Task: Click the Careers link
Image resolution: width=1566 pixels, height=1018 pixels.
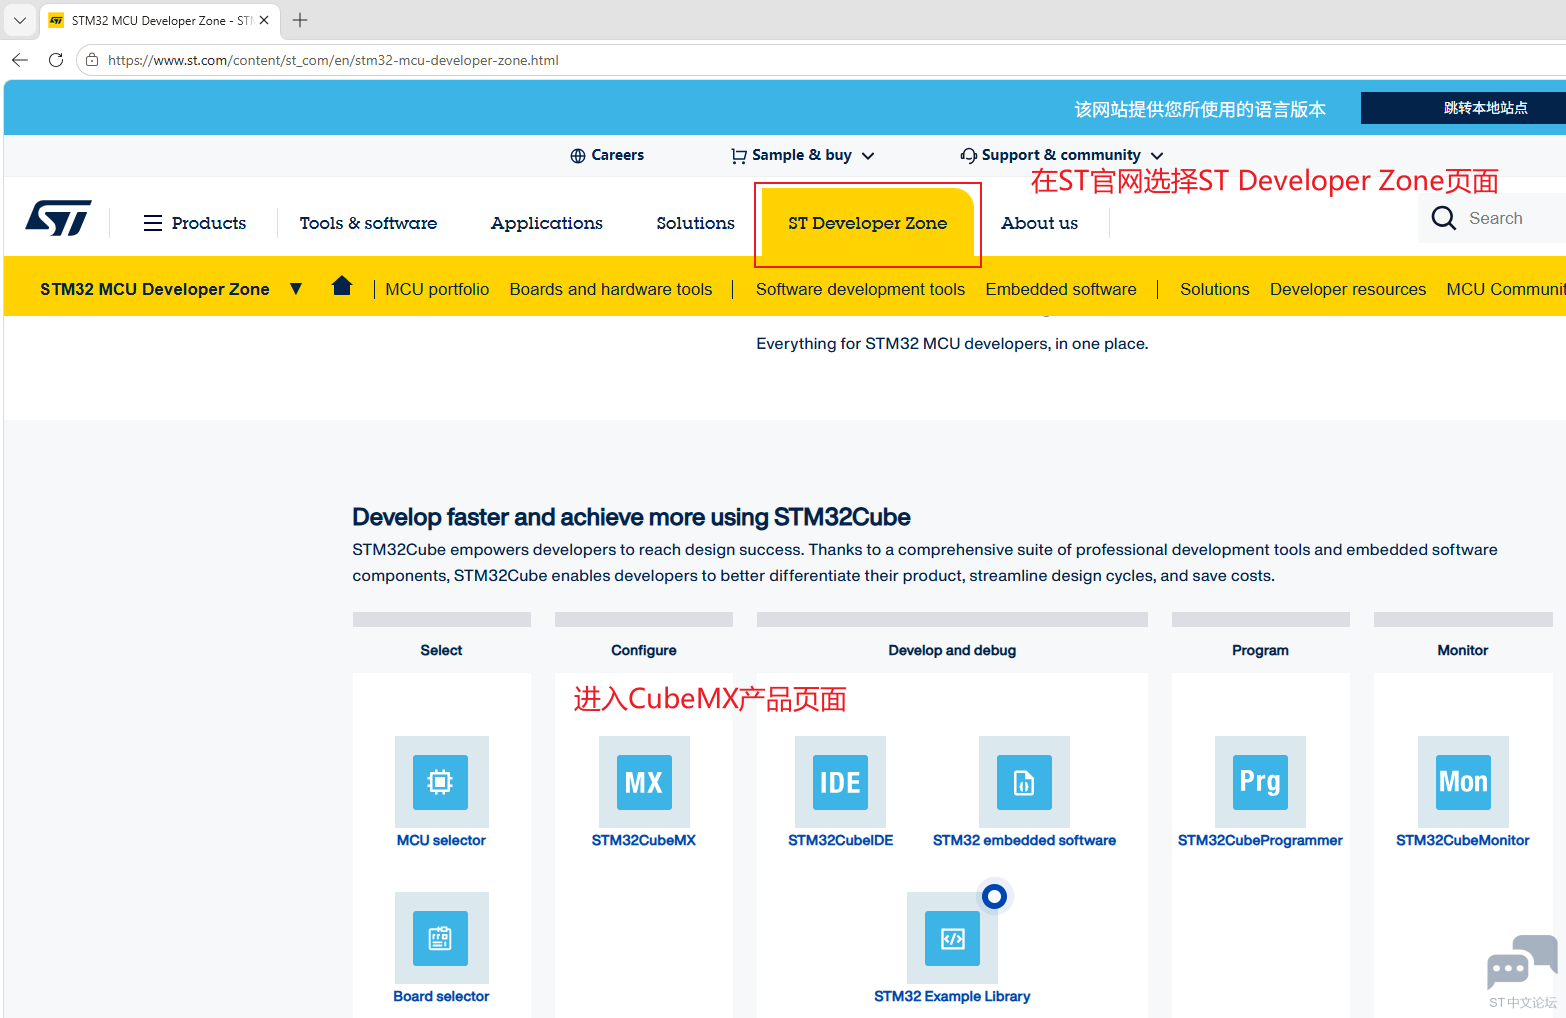Action: pyautogui.click(x=618, y=155)
